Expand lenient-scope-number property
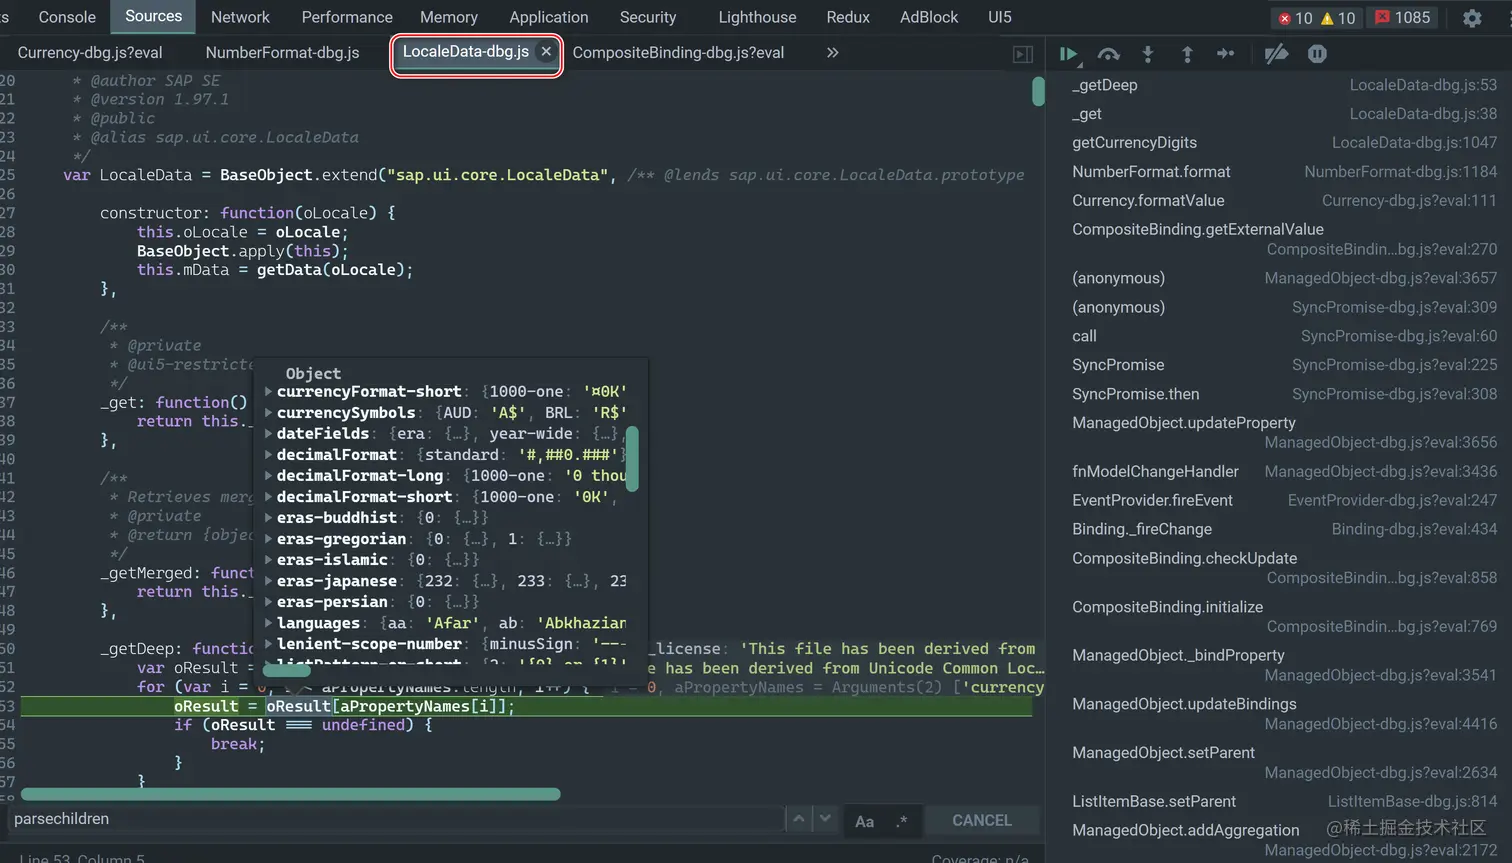 pos(268,644)
